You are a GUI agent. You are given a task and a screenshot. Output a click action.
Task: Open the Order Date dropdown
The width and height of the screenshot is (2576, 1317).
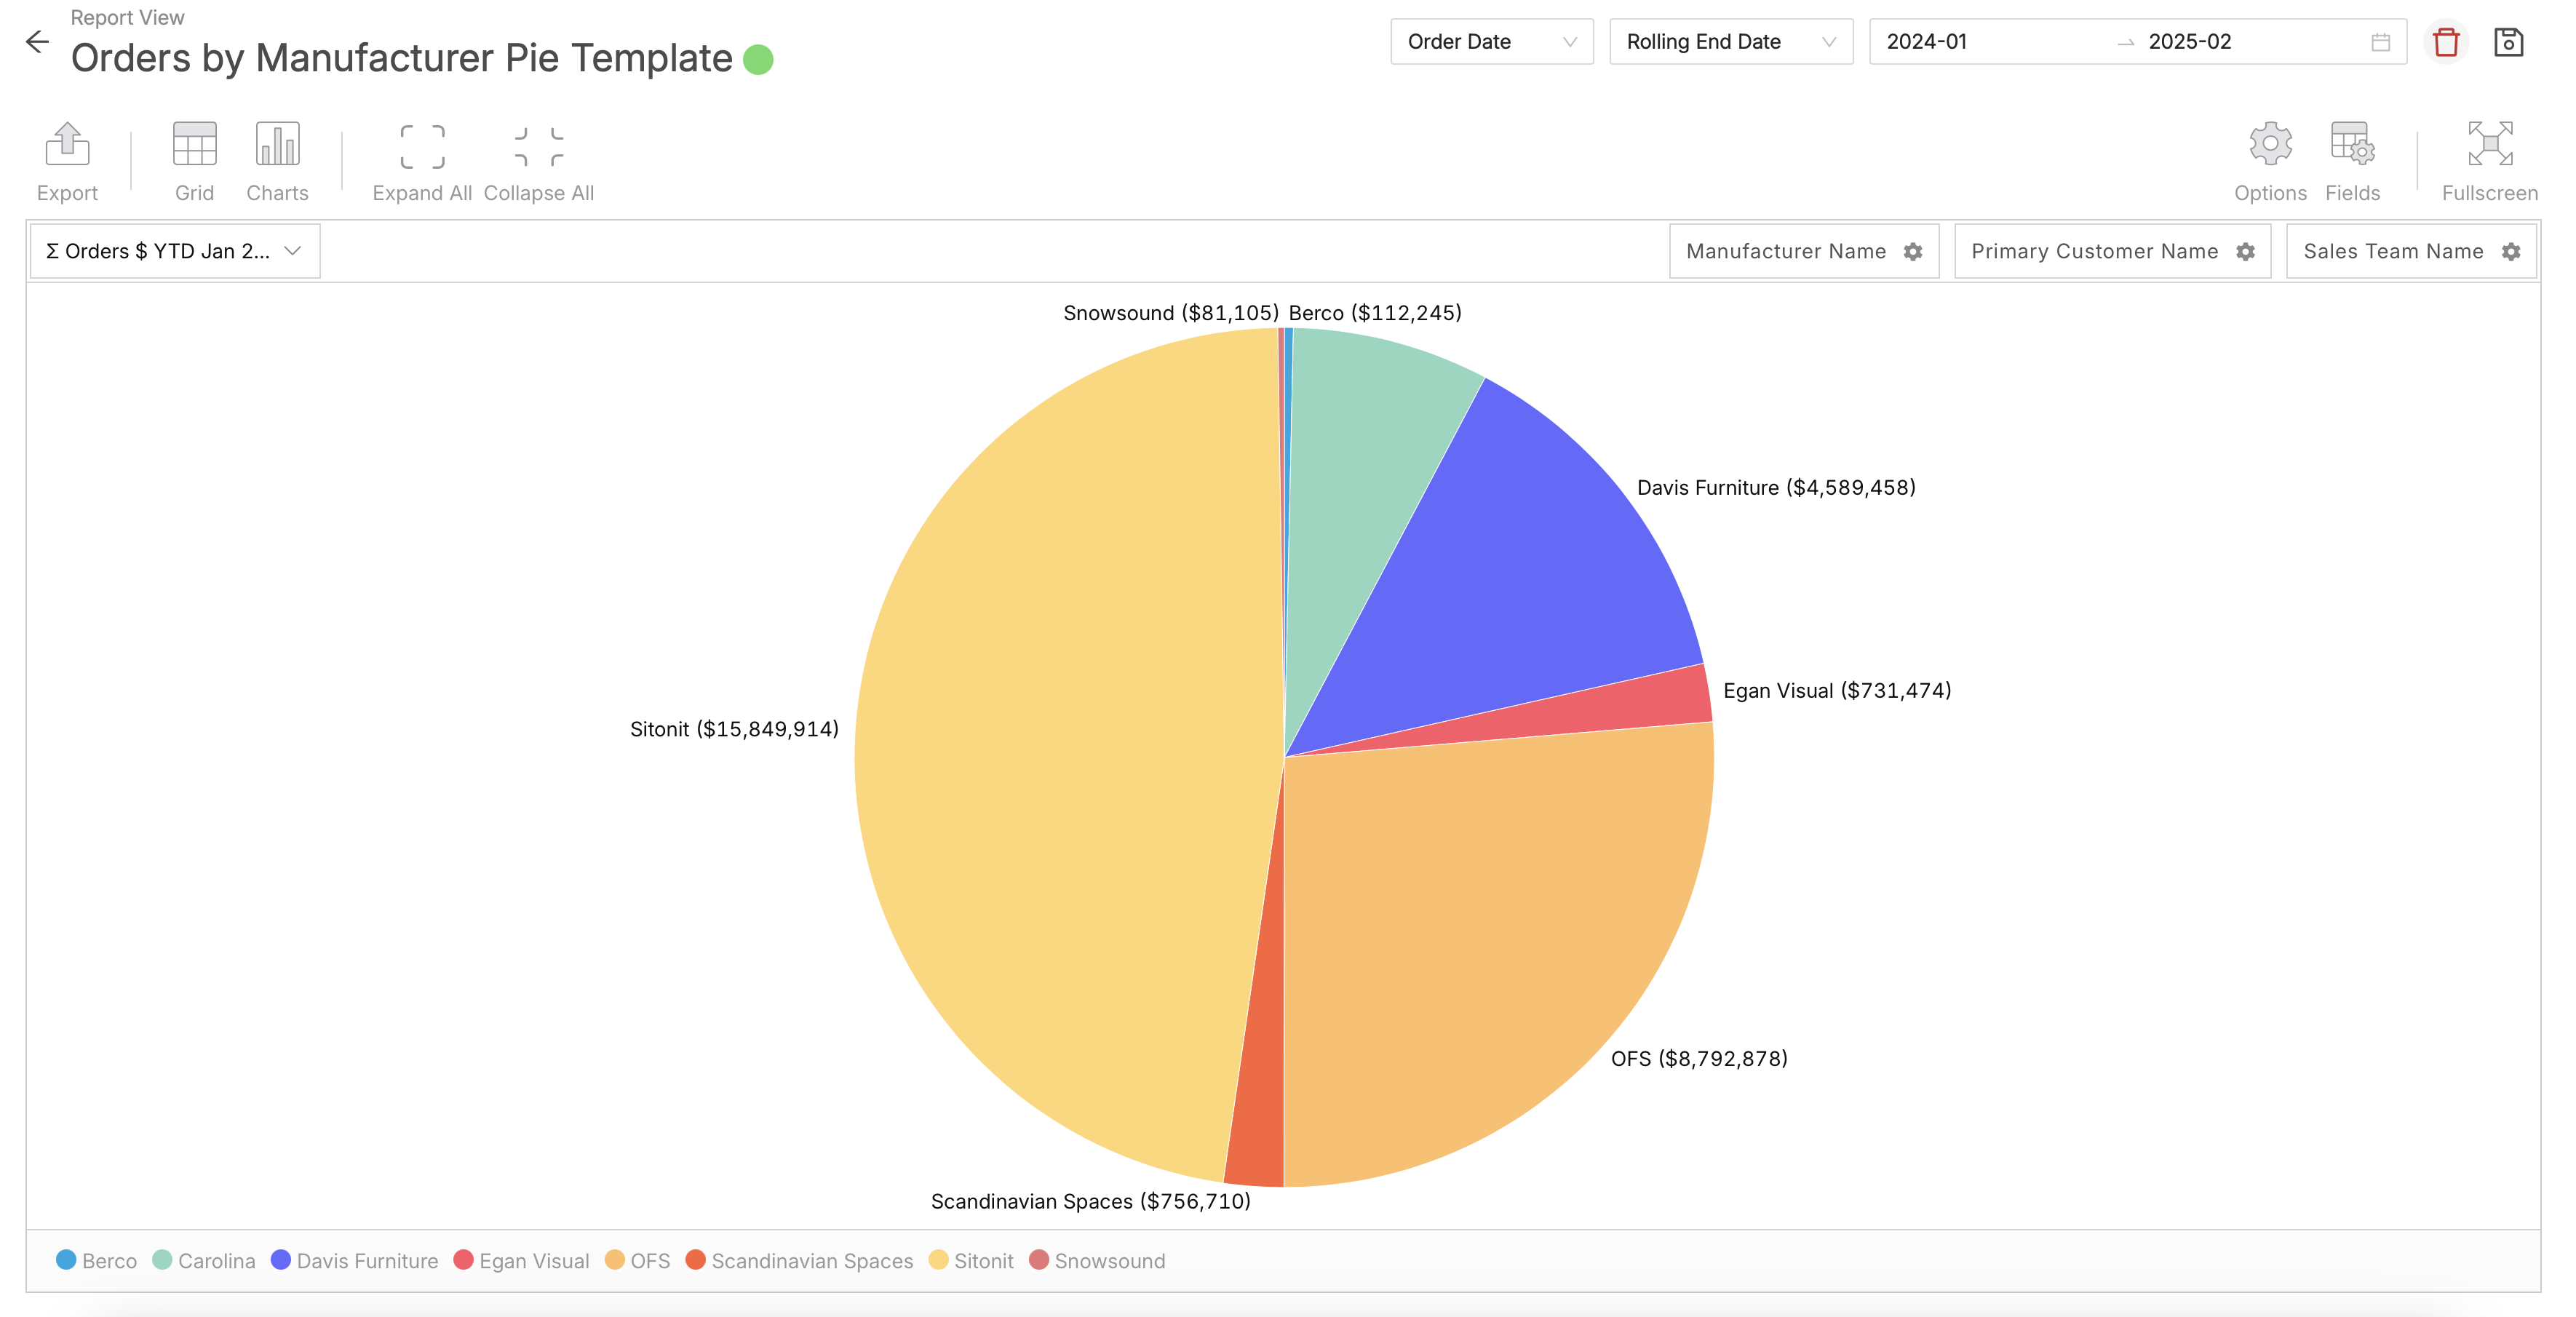(x=1491, y=42)
